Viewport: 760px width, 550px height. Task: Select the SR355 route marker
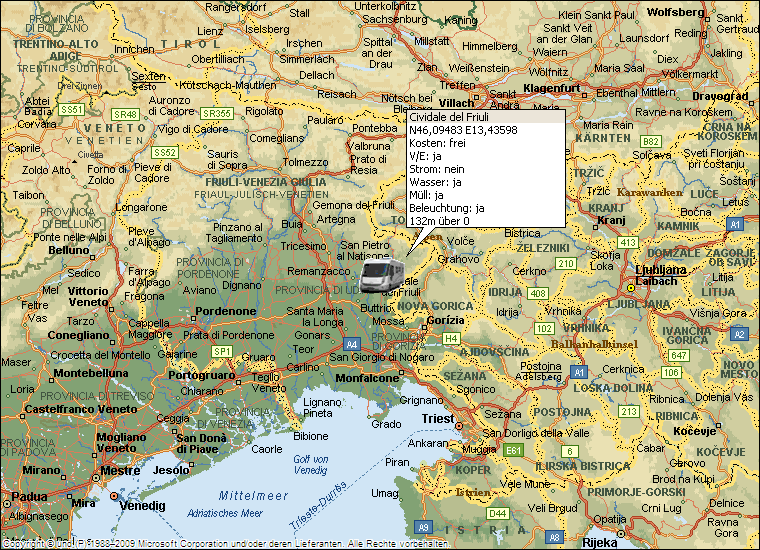[x=216, y=113]
